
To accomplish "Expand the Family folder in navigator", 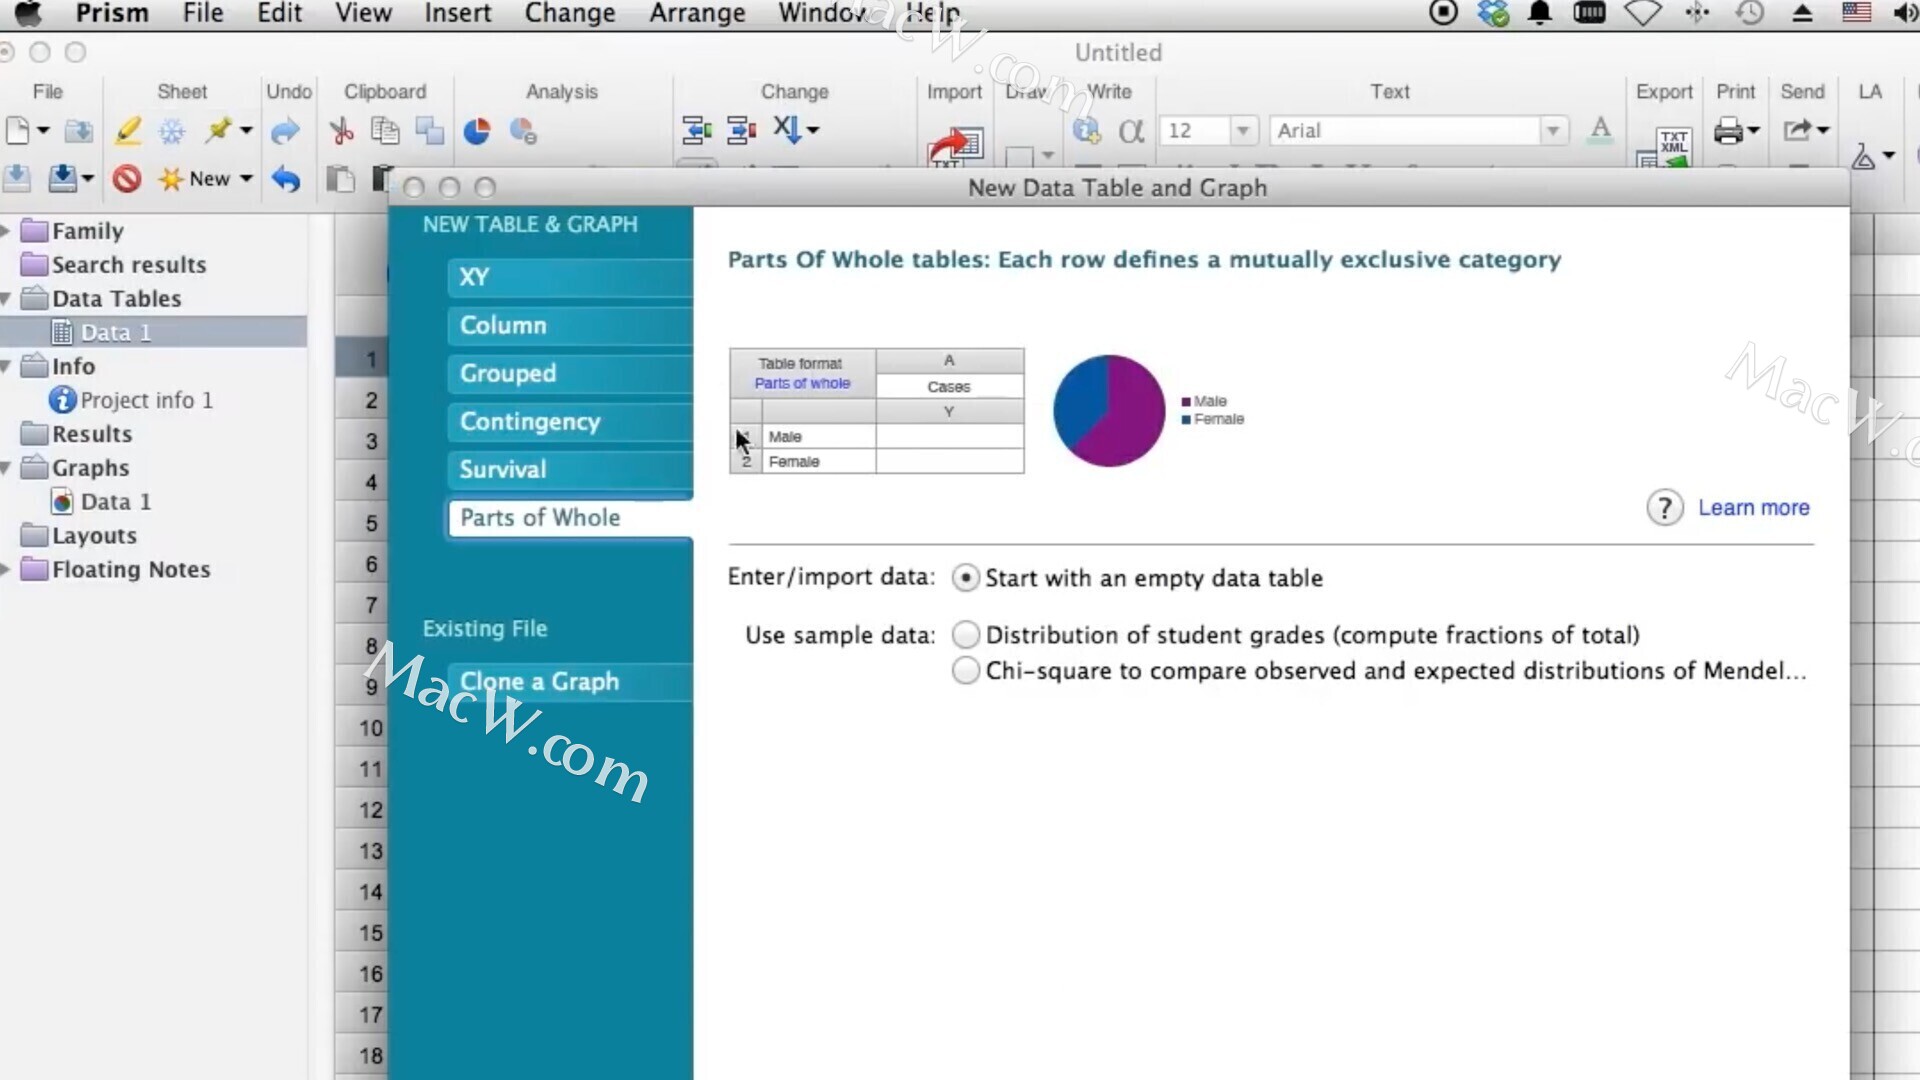I will tap(6, 231).
